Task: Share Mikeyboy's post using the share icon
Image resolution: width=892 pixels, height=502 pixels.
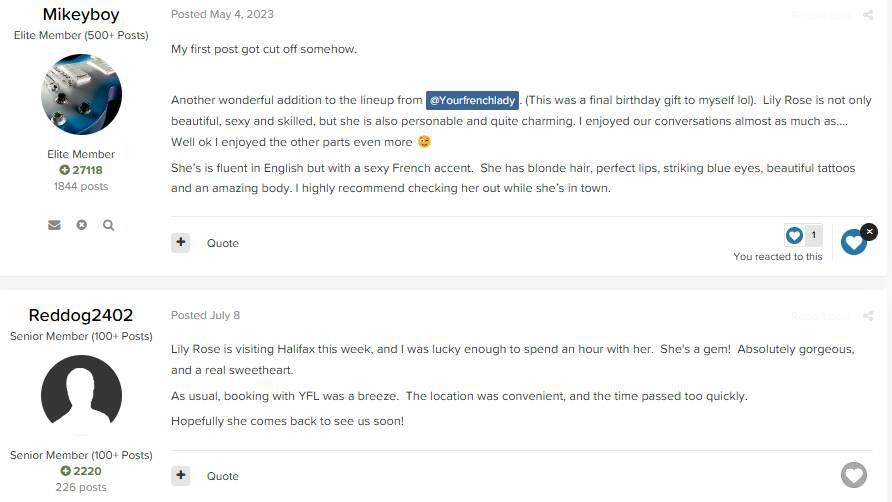Action: click(x=868, y=15)
